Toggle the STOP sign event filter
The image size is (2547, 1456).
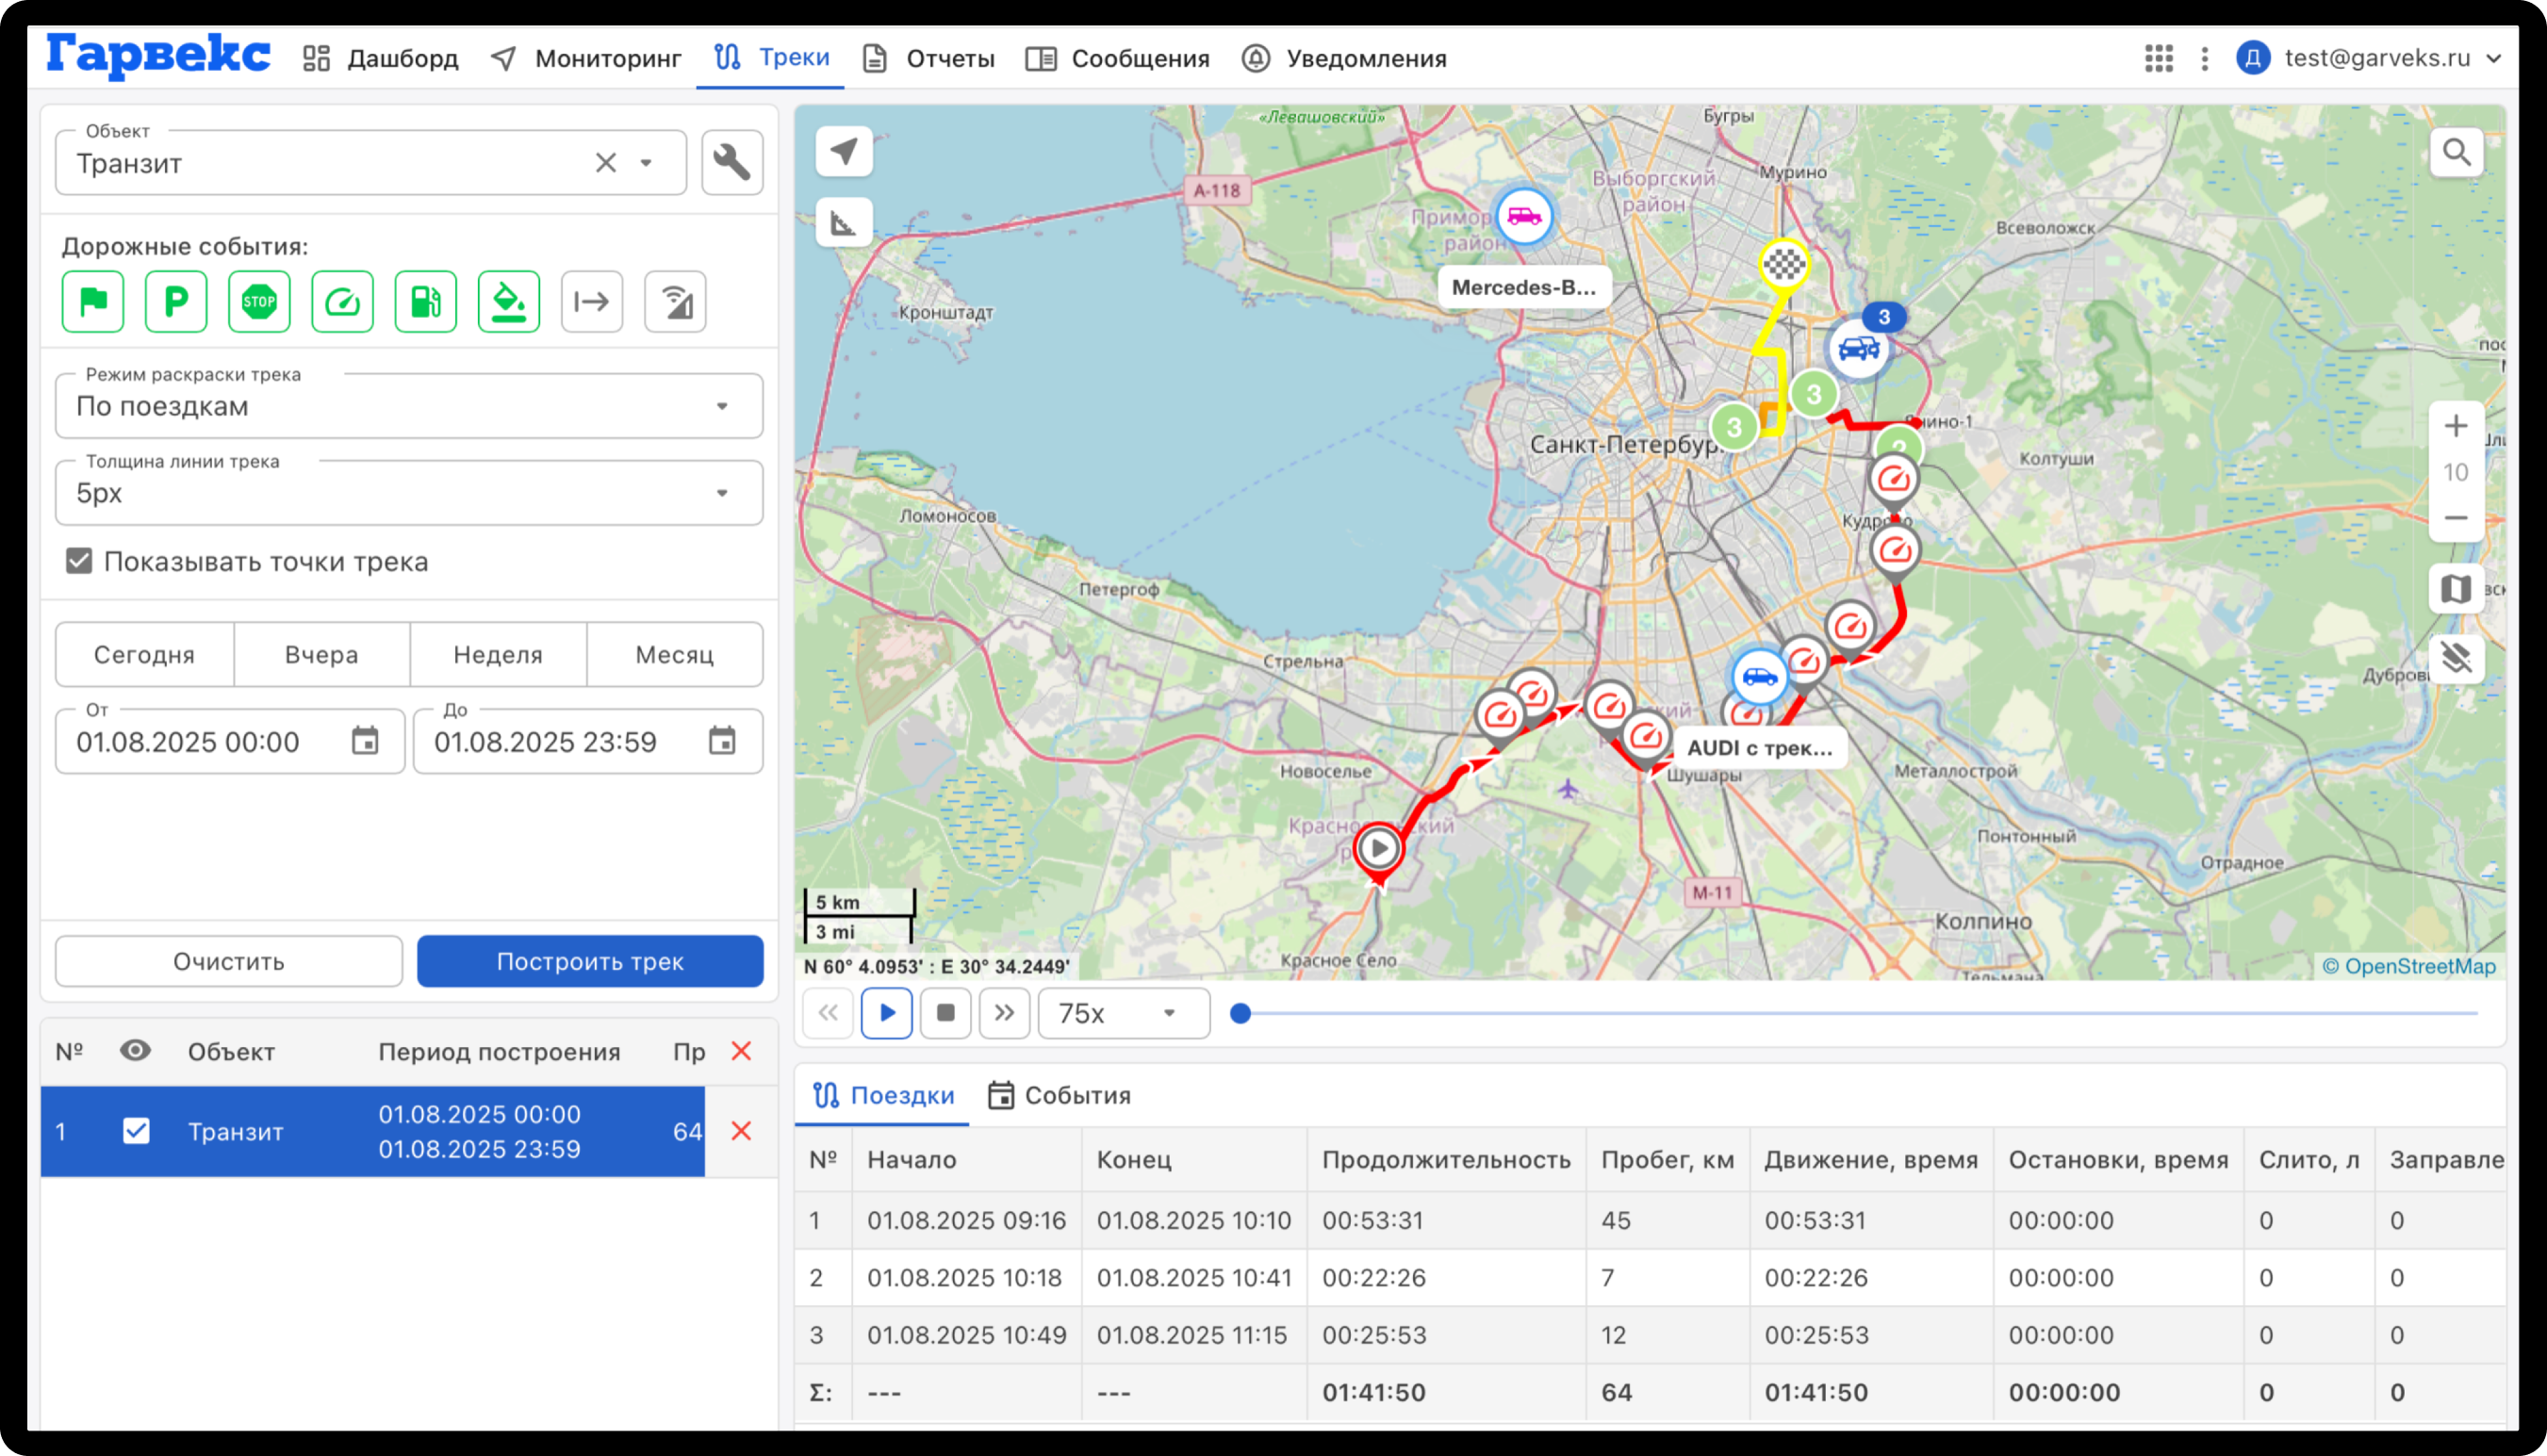pyautogui.click(x=259, y=301)
